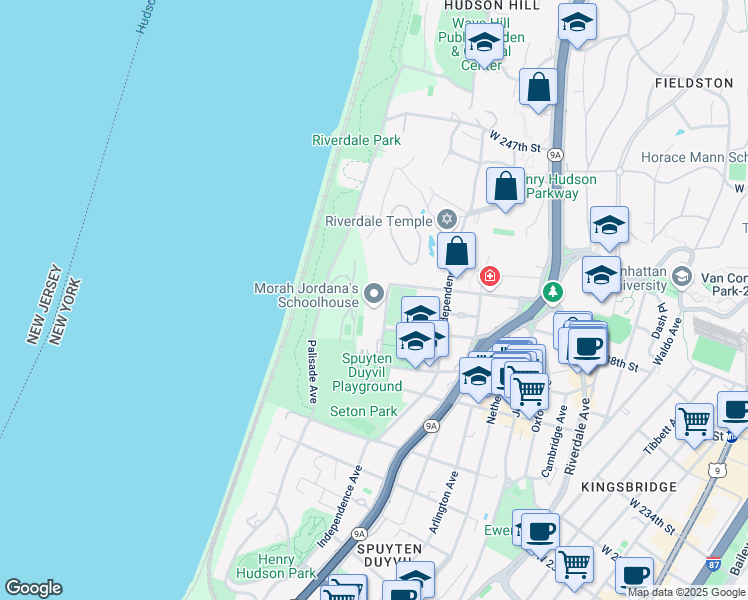
Task: Click the Riverdale Temple text label
Action: [x=378, y=221]
